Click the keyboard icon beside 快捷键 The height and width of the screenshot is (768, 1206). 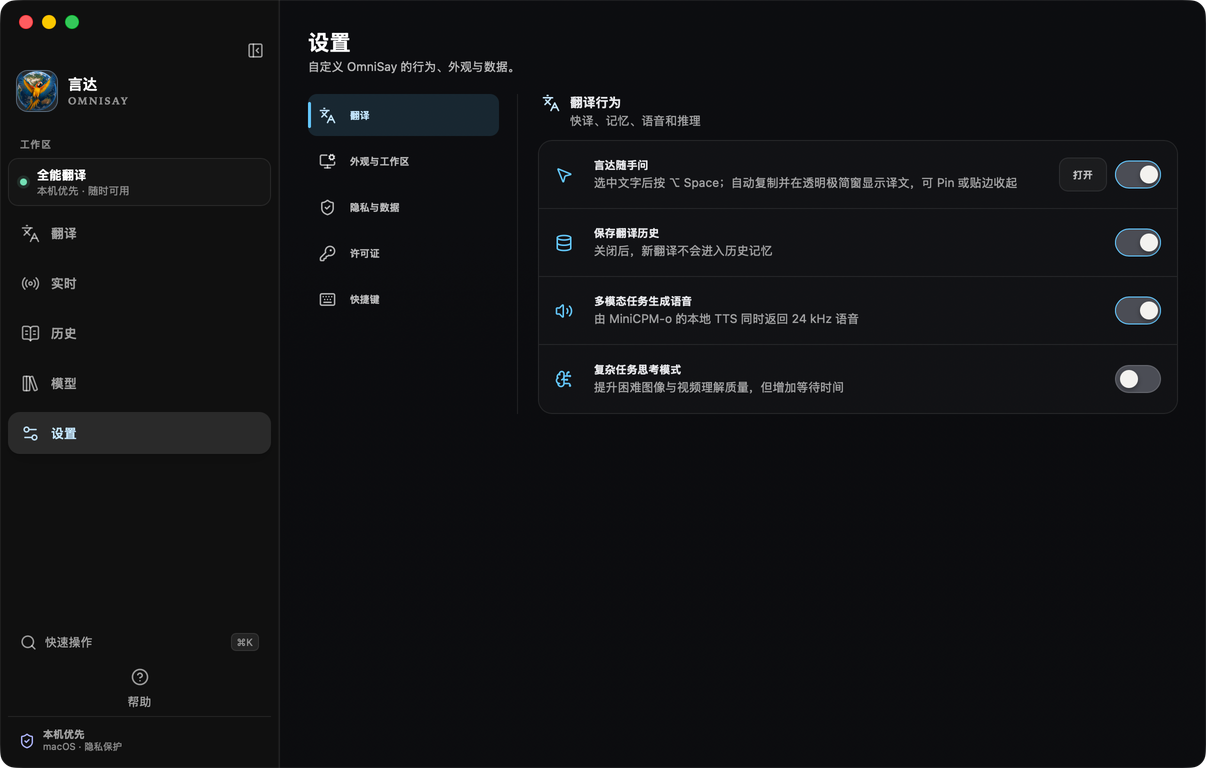click(x=328, y=299)
